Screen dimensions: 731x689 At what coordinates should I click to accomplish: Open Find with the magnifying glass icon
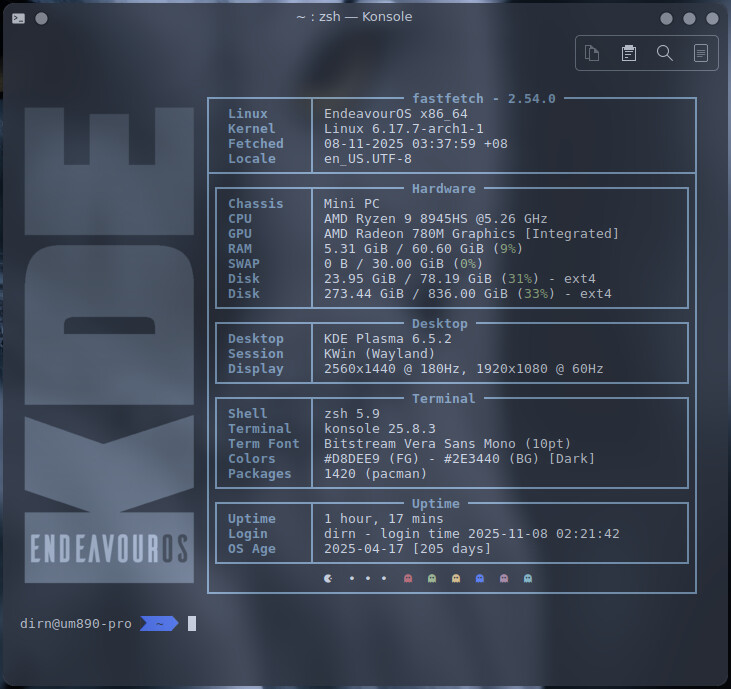[664, 53]
